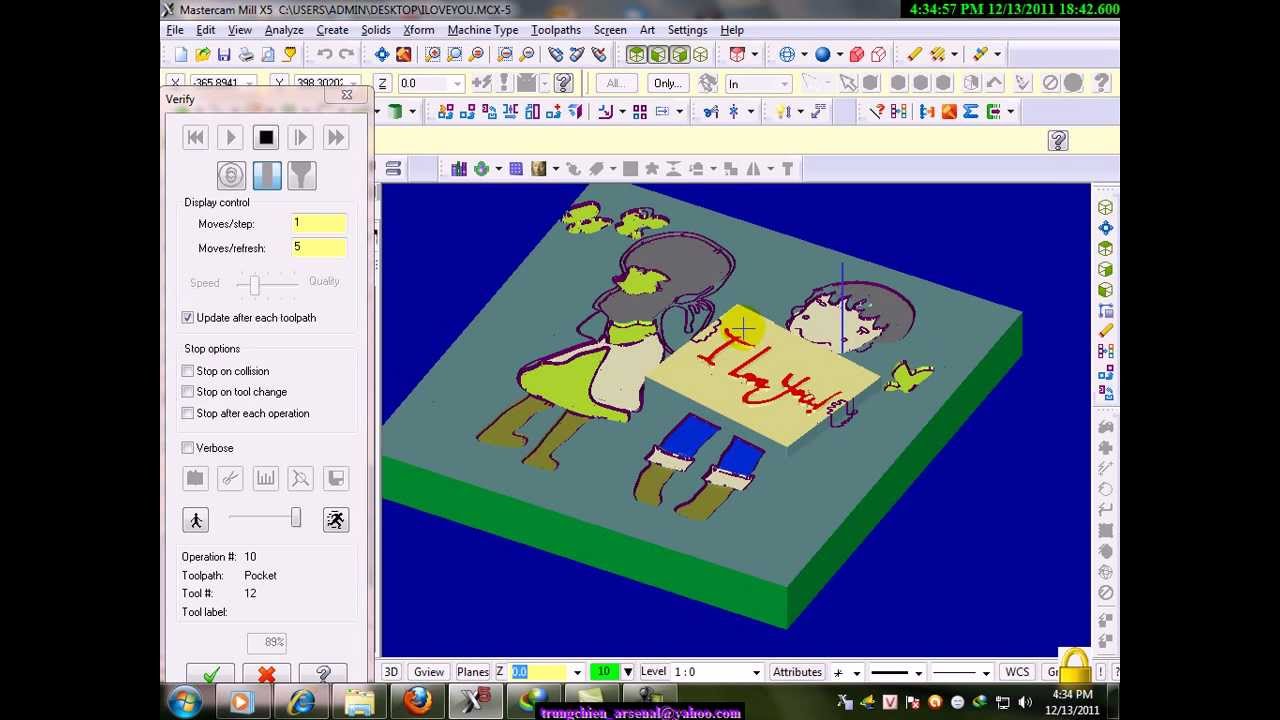Click the Zoom Window magnifier icon

(x=434, y=55)
